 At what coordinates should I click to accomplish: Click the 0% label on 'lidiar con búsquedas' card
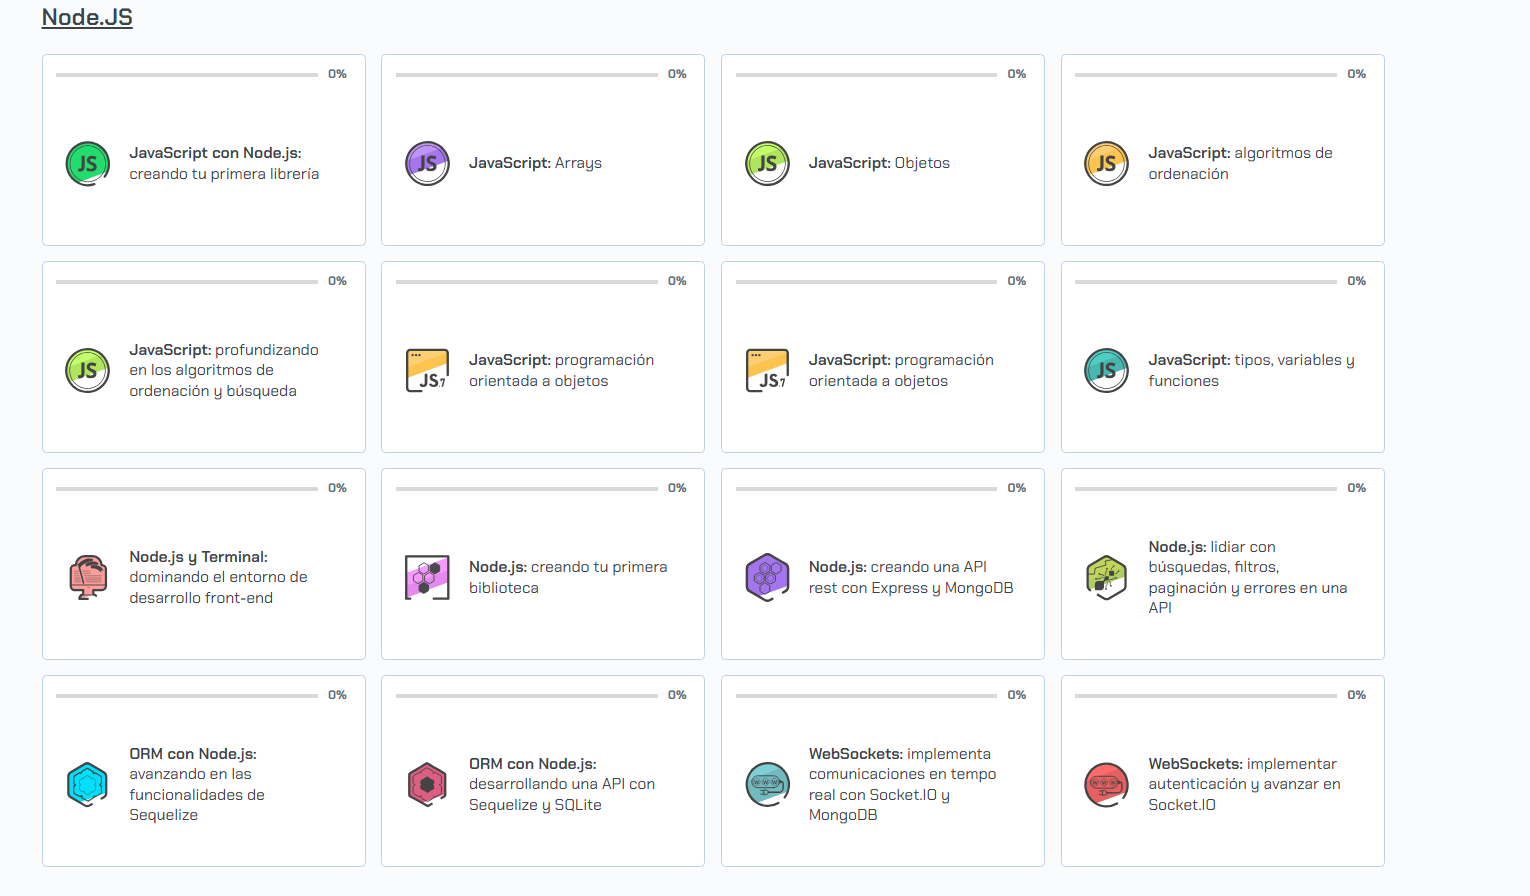tap(1356, 488)
